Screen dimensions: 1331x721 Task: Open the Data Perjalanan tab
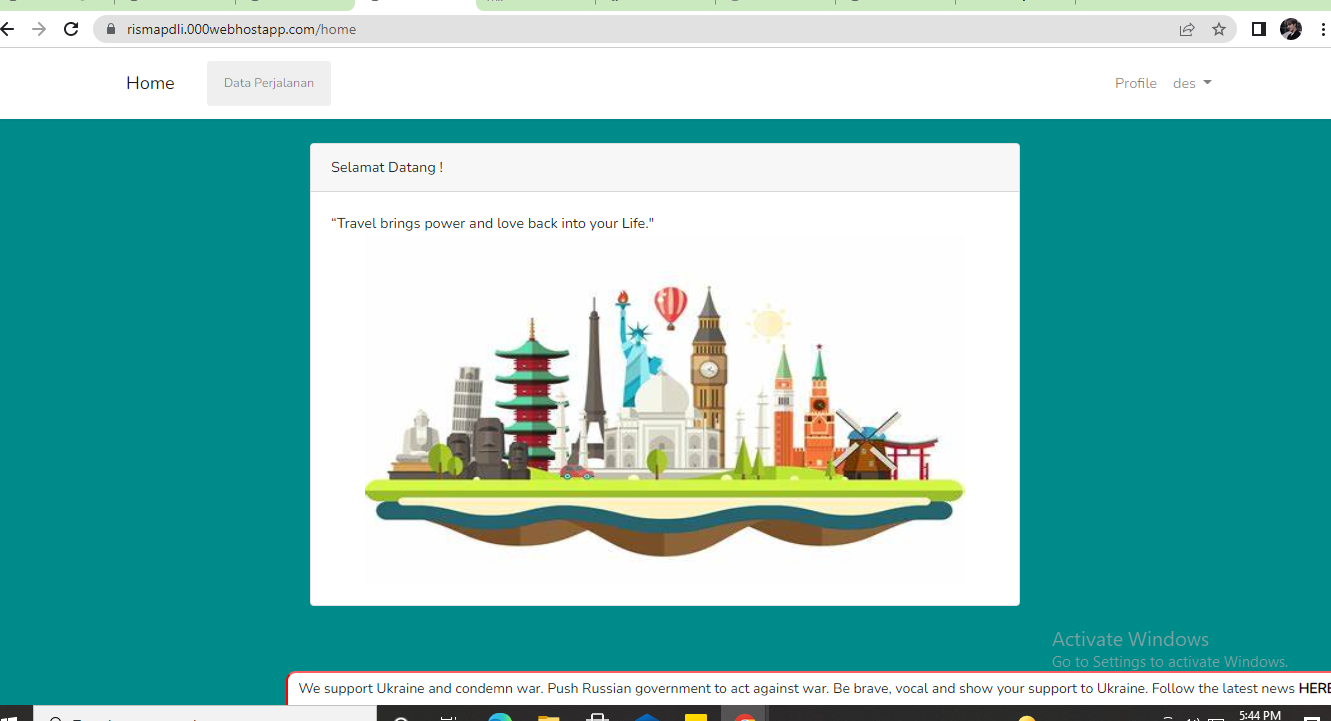(x=268, y=83)
